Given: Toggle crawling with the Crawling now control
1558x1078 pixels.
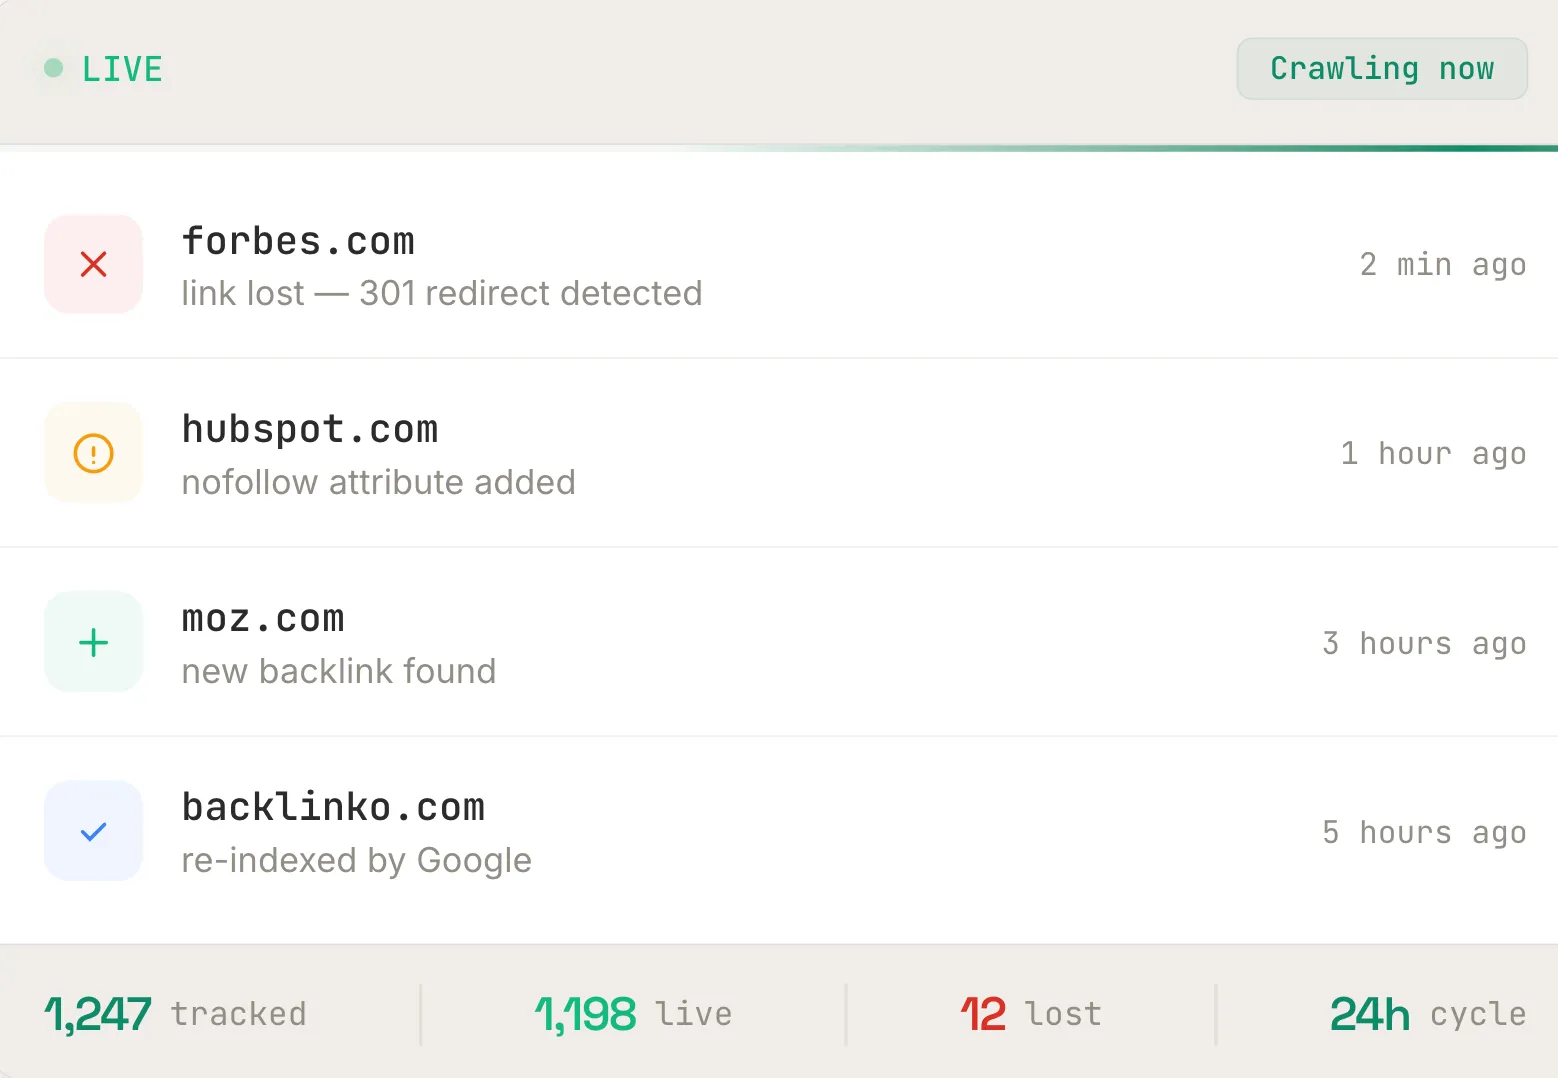Looking at the screenshot, I should (x=1381, y=68).
